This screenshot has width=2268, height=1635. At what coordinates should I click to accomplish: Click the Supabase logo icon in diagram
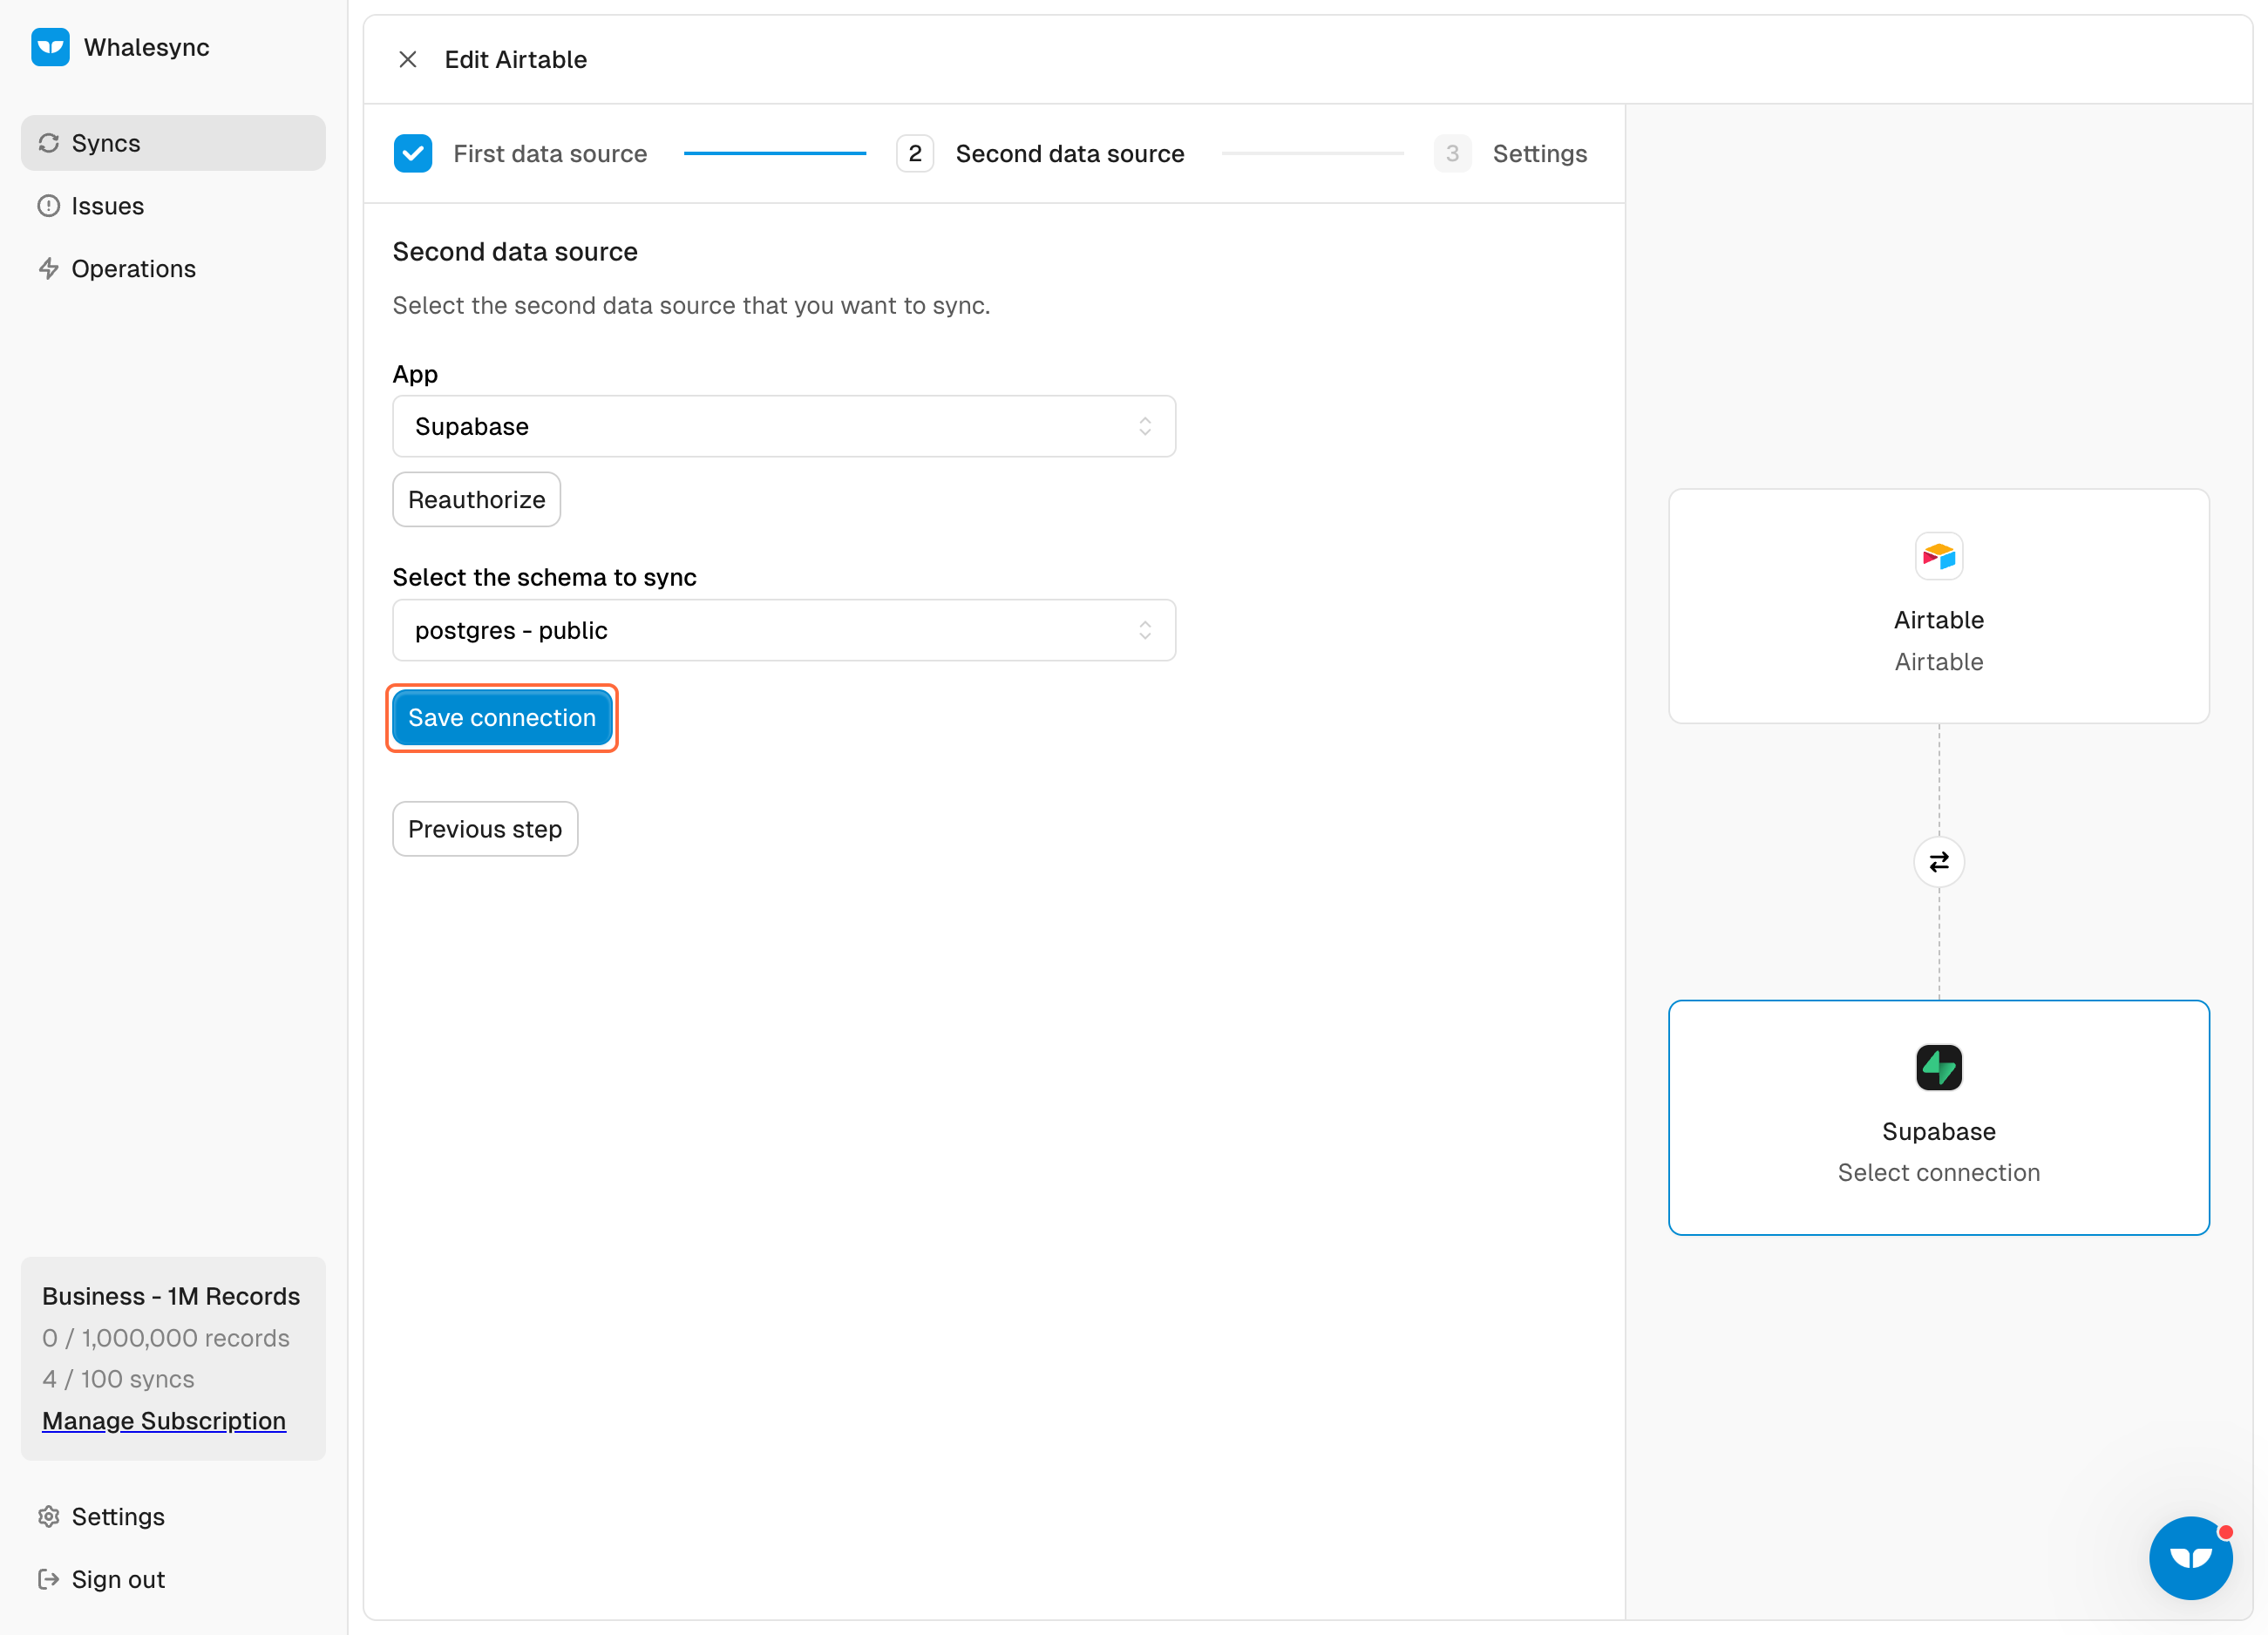(x=1939, y=1067)
